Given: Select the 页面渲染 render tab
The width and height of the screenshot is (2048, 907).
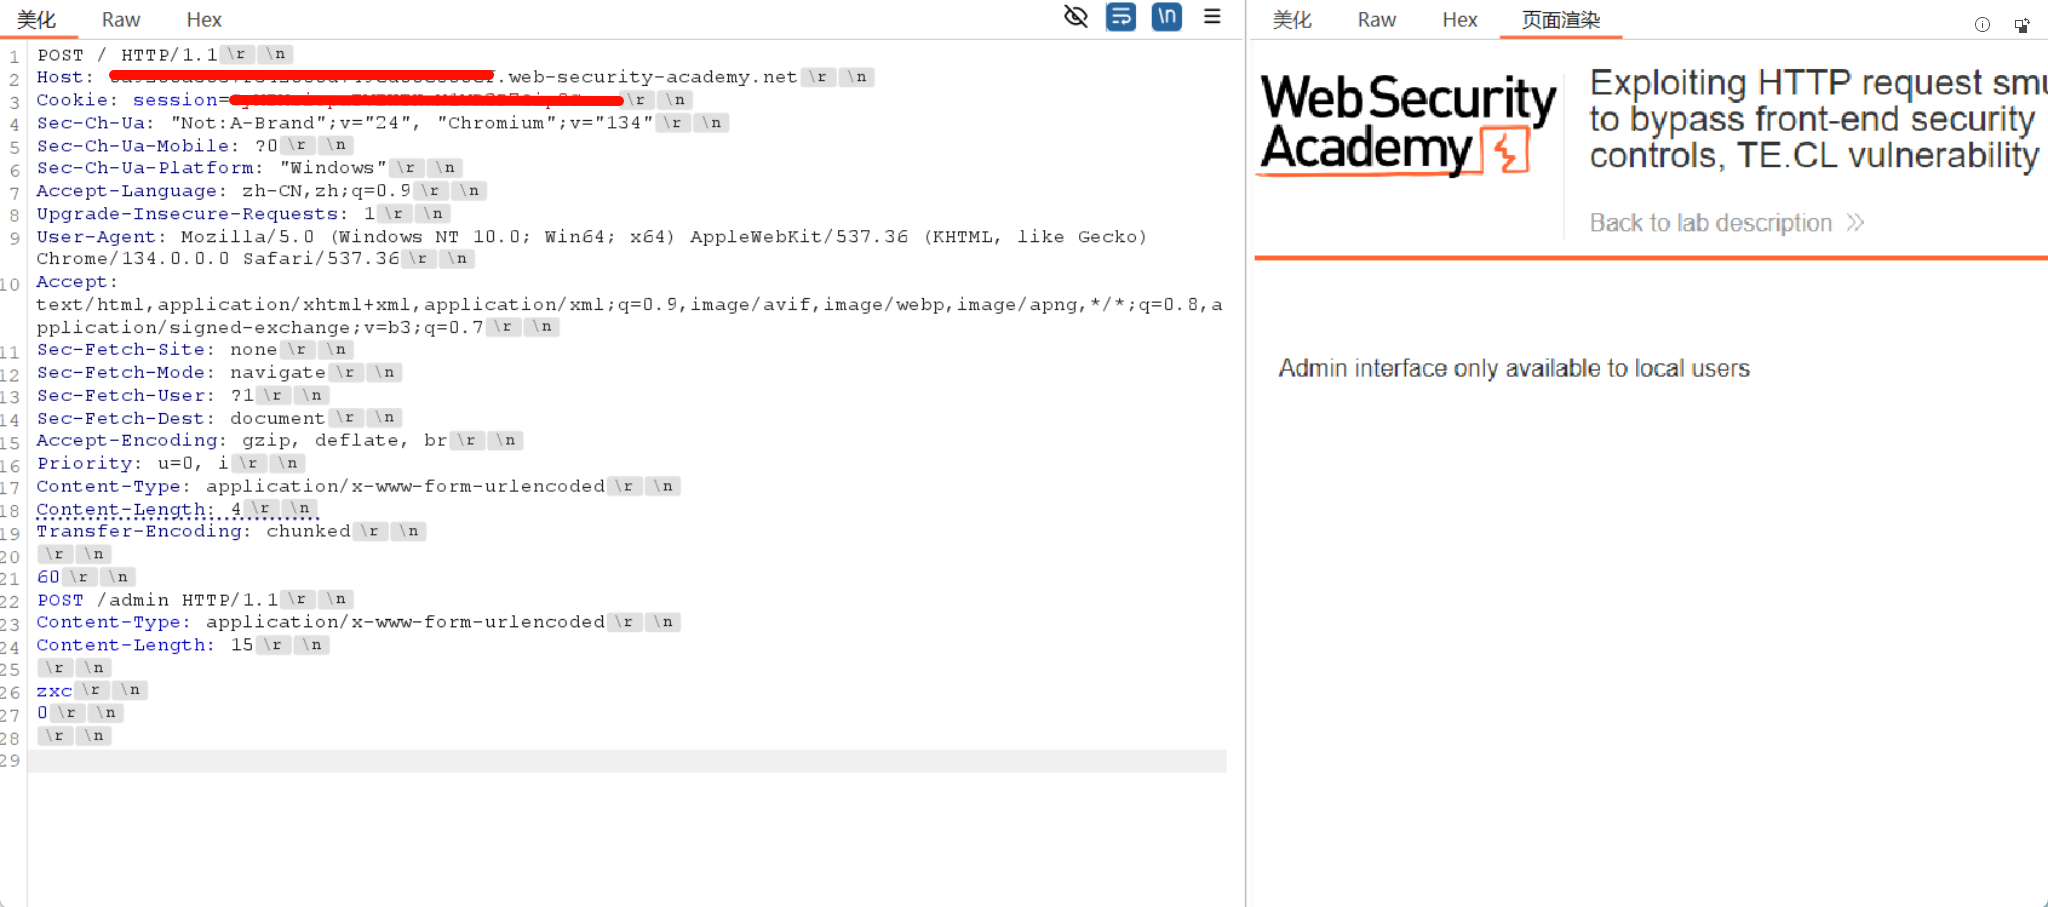Looking at the screenshot, I should tap(1561, 20).
